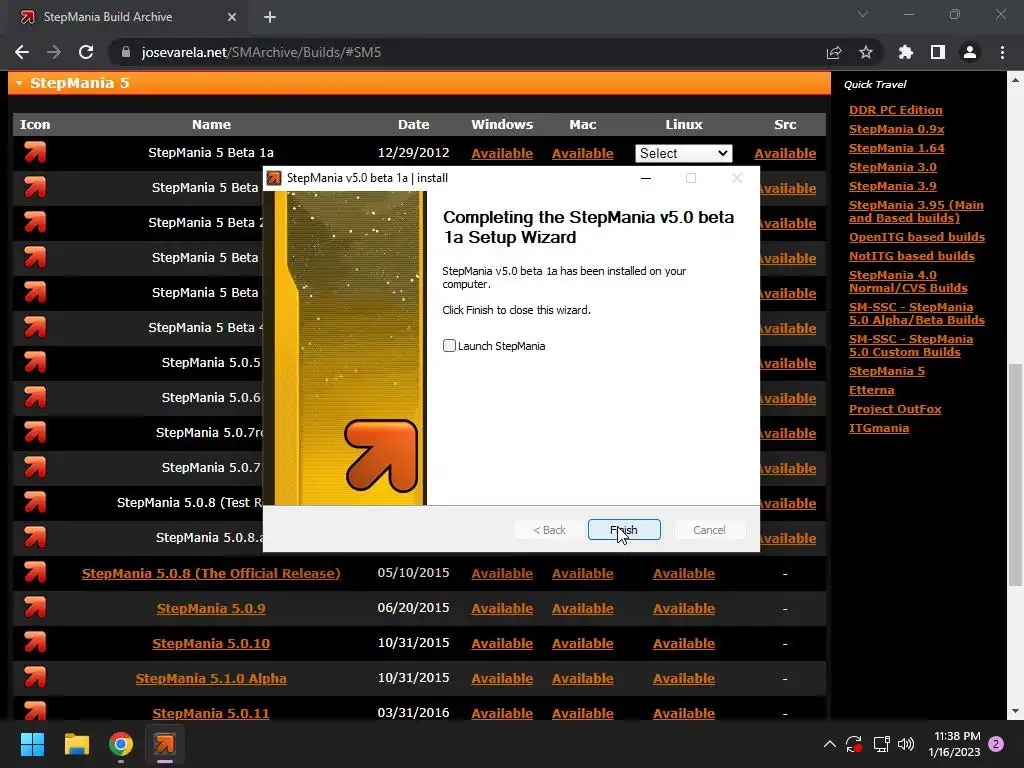Go to OpenITG based builds

coord(917,237)
